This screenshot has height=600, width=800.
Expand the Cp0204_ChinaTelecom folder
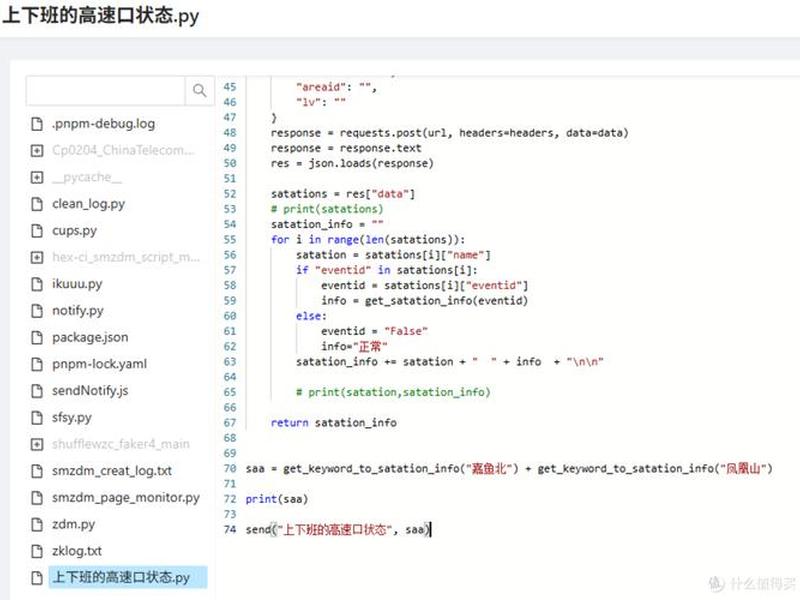click(x=37, y=151)
